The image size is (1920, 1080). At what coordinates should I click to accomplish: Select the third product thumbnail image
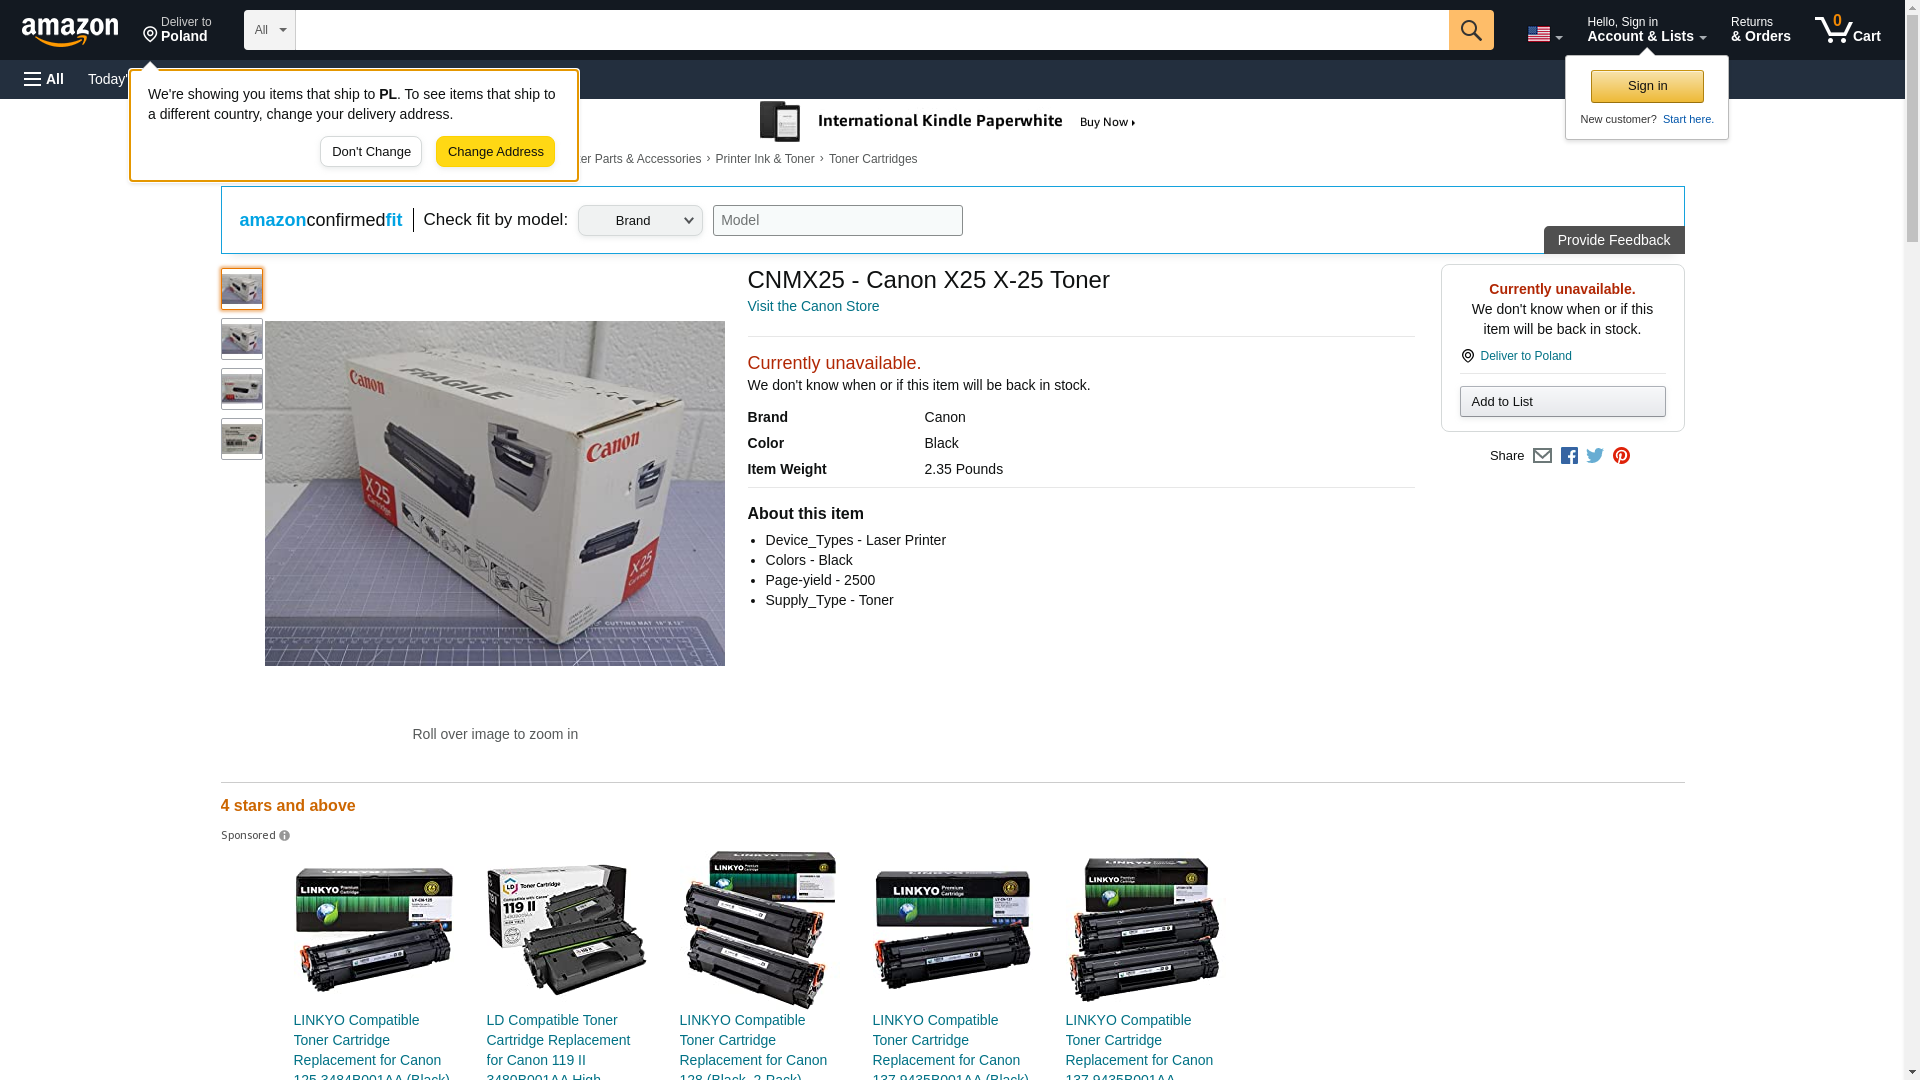tap(242, 389)
